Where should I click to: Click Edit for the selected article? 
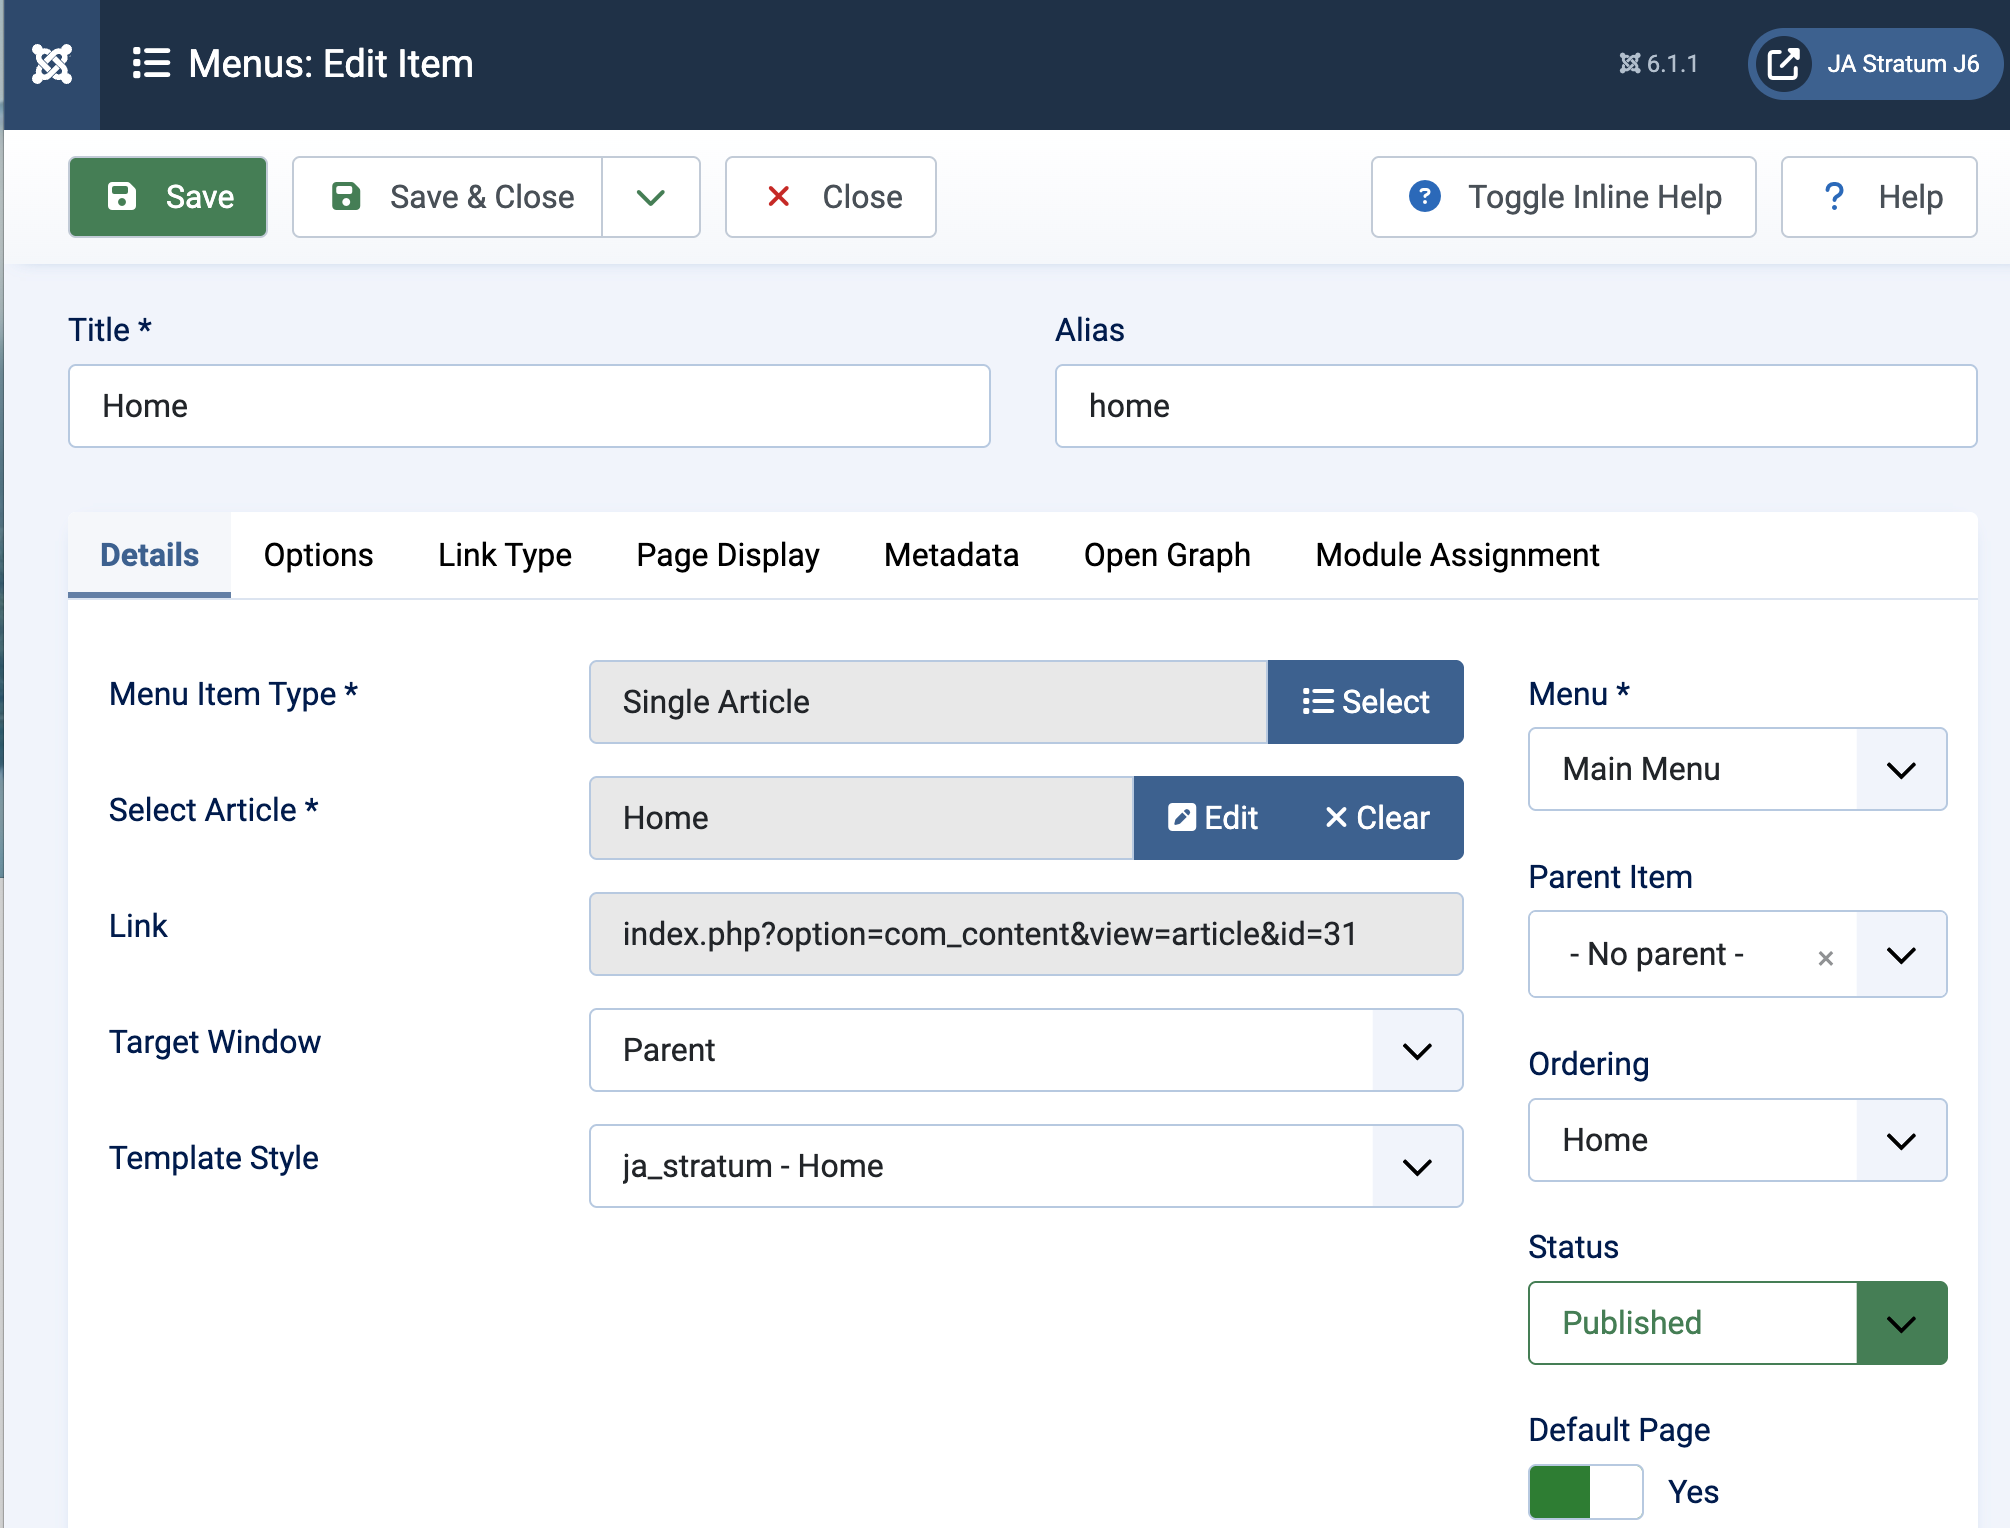pos(1213,818)
